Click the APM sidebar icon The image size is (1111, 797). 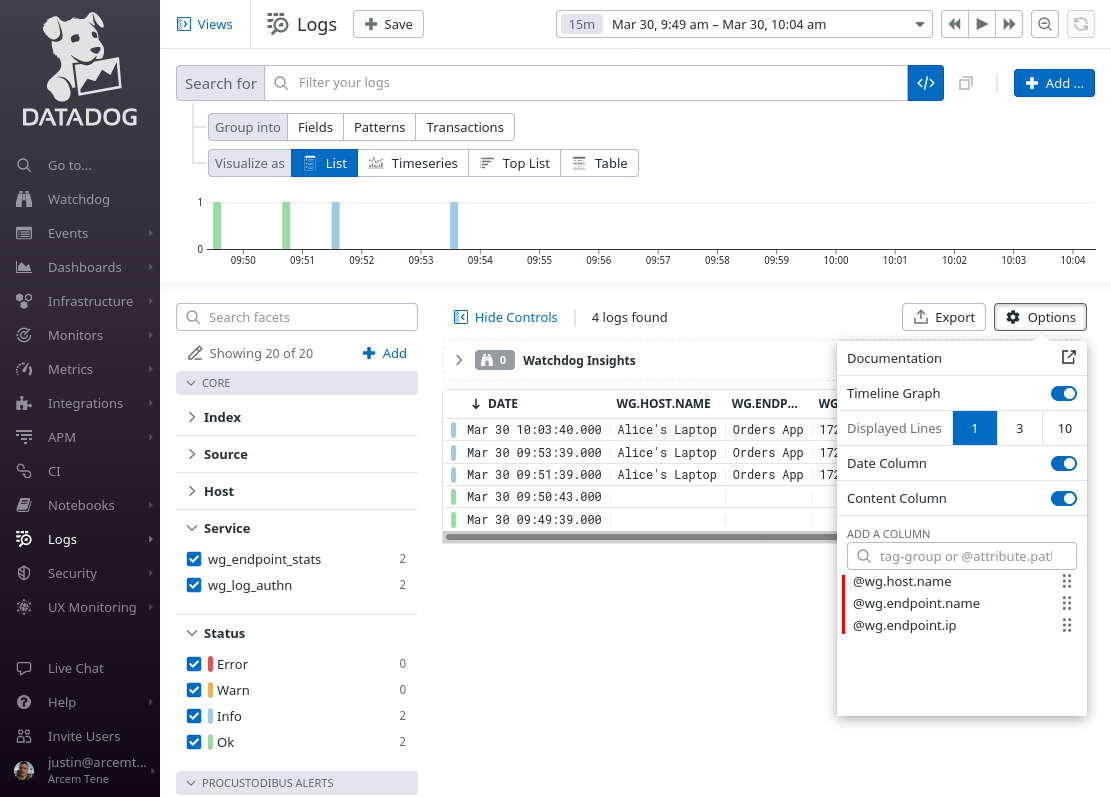(x=24, y=437)
